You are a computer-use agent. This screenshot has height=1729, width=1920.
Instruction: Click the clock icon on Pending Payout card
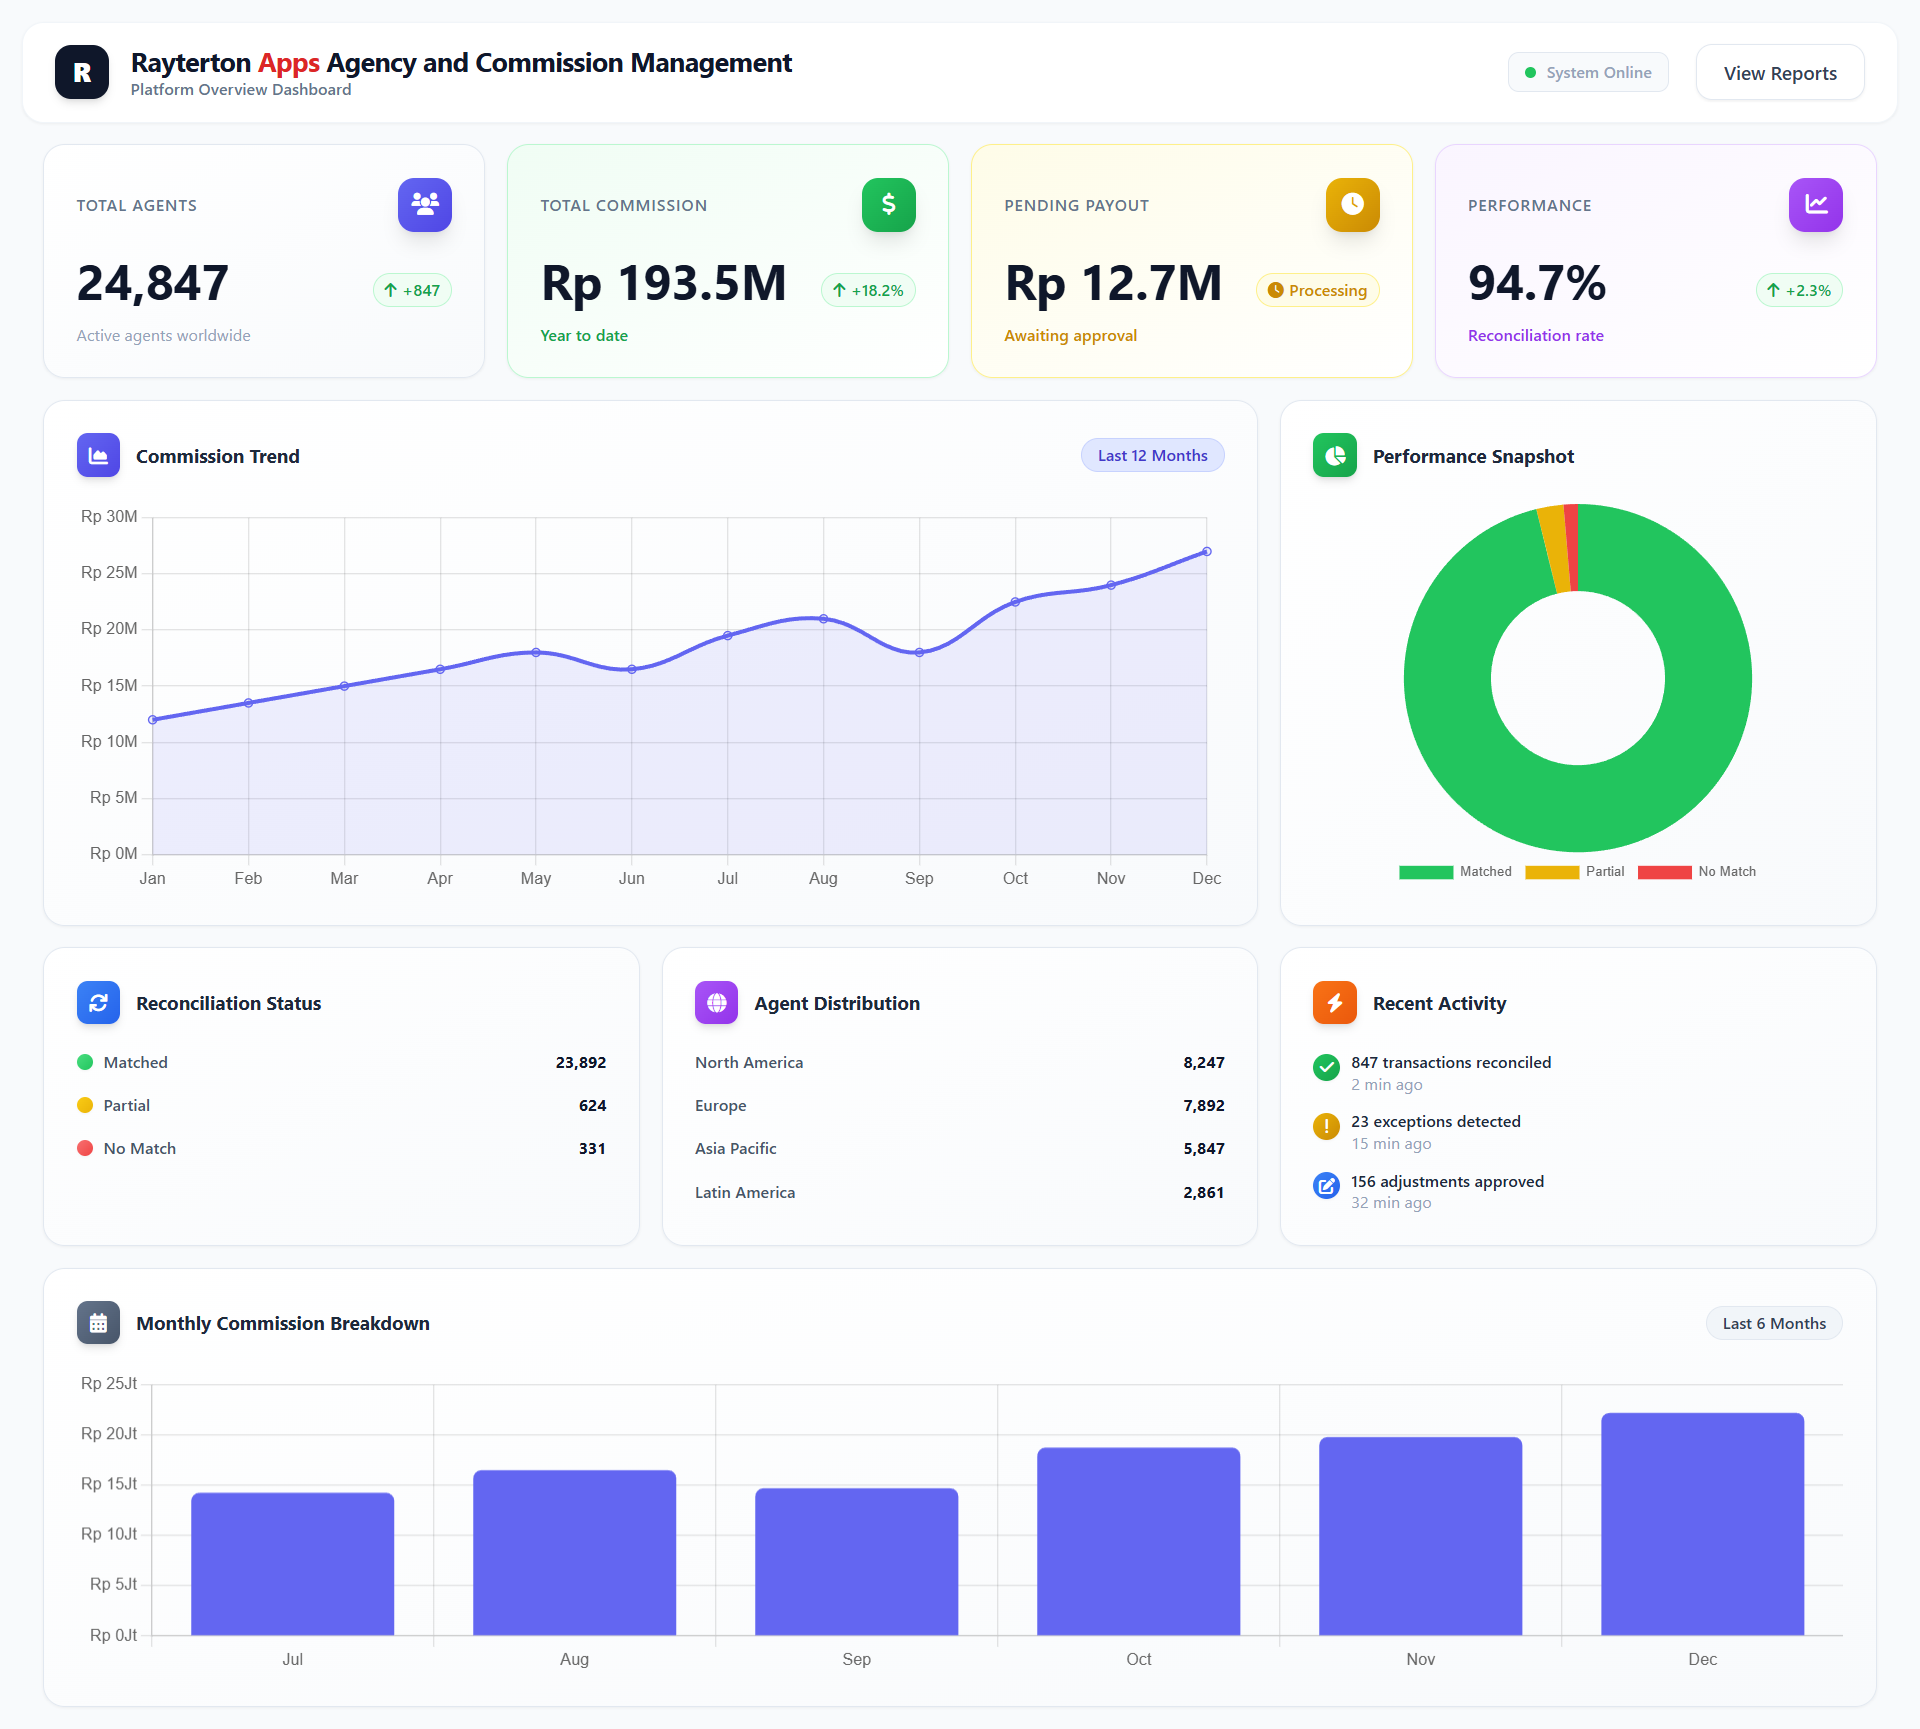[1352, 205]
